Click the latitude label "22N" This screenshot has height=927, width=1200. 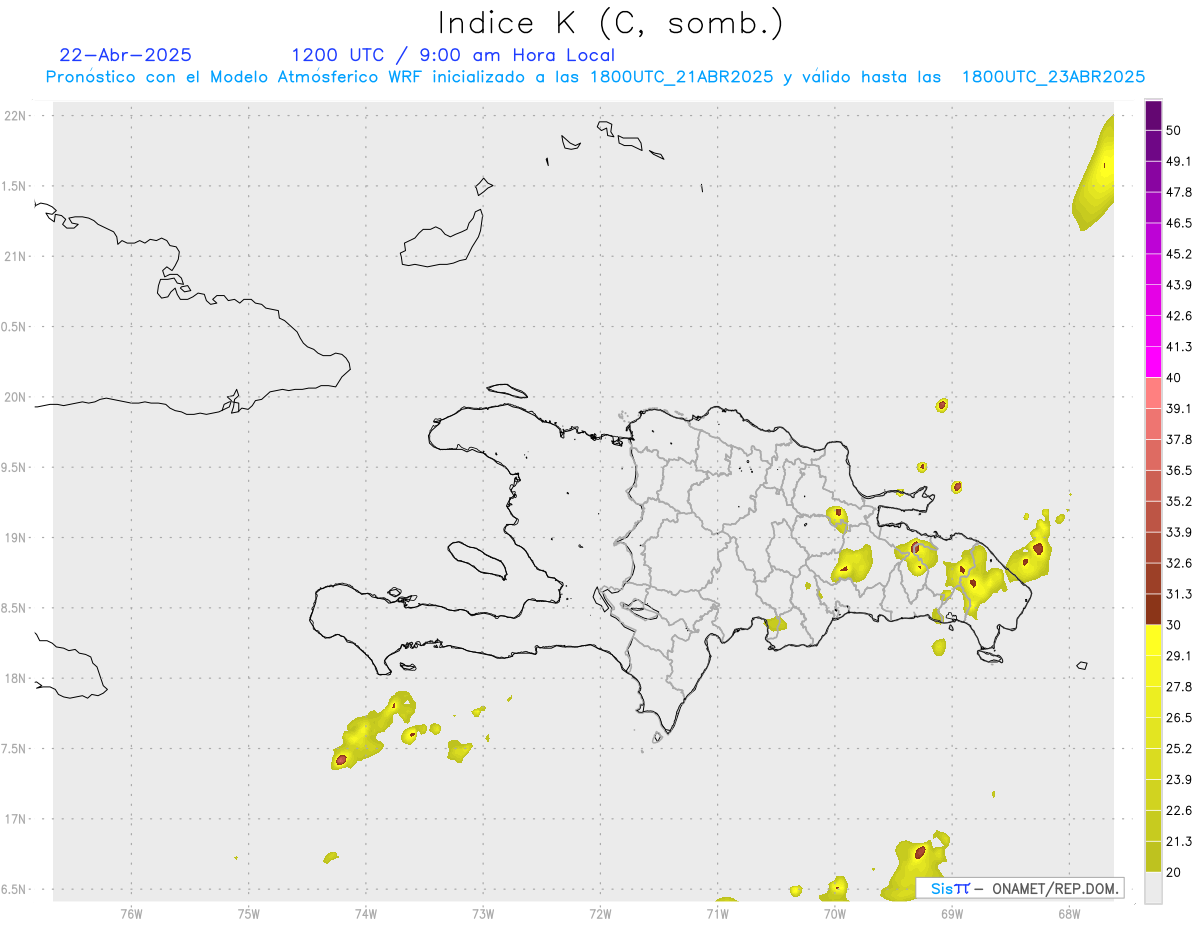pyautogui.click(x=15, y=116)
